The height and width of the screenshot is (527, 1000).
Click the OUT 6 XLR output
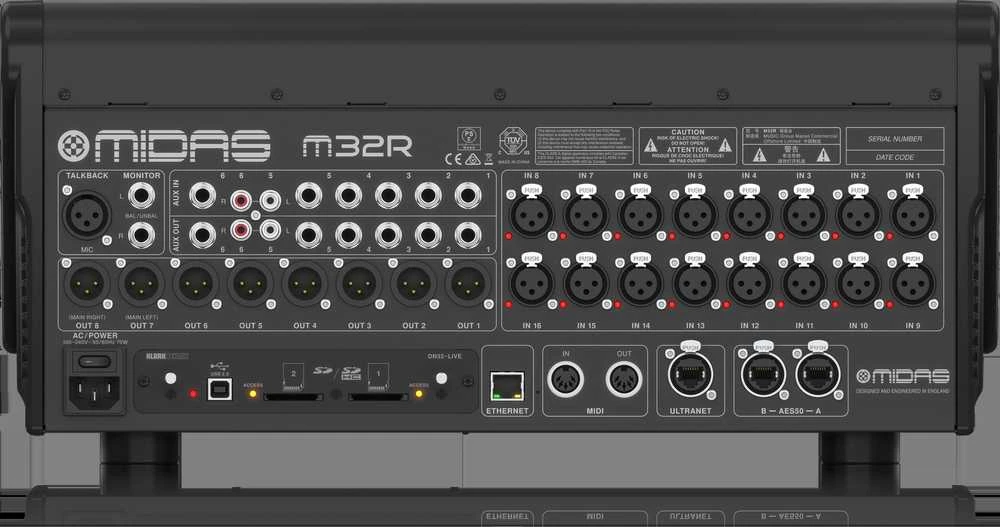tap(196, 284)
